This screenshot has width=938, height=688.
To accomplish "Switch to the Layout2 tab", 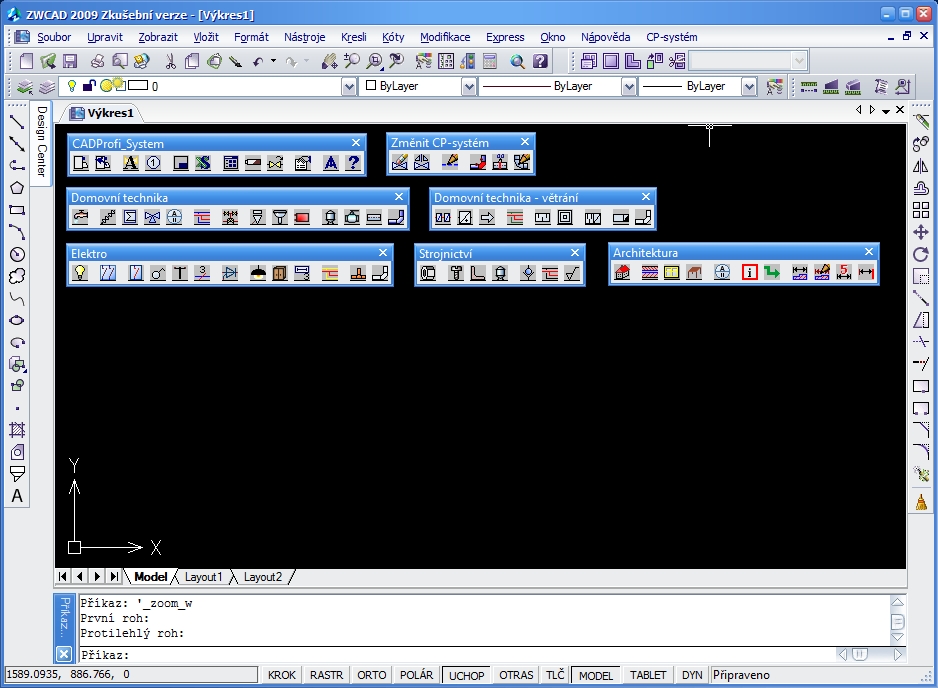I will pos(263,577).
